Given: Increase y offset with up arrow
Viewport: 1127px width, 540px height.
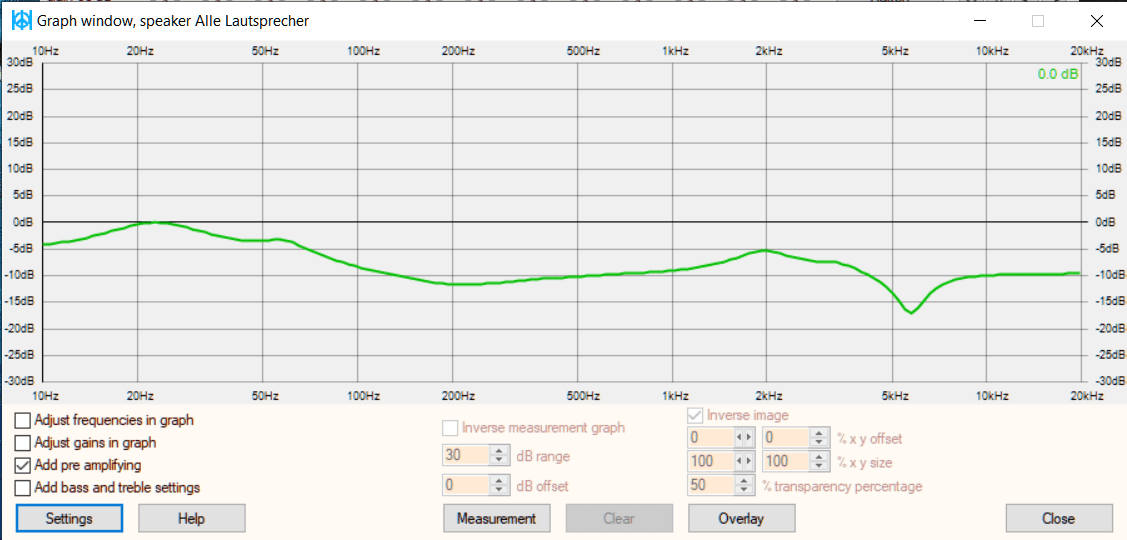Looking at the screenshot, I should 819,434.
